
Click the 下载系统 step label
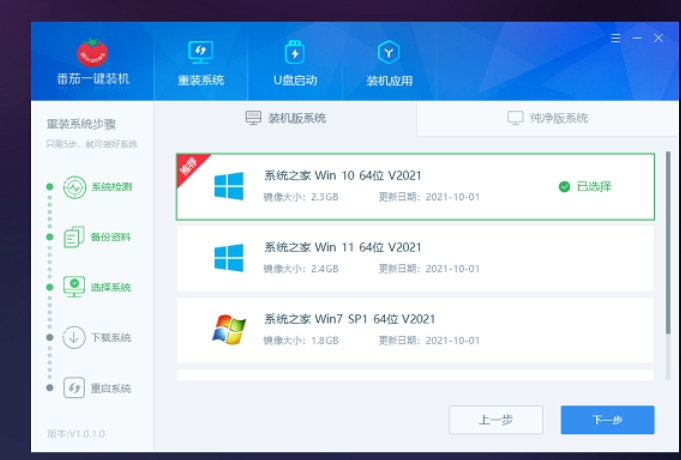pyautogui.click(x=111, y=338)
